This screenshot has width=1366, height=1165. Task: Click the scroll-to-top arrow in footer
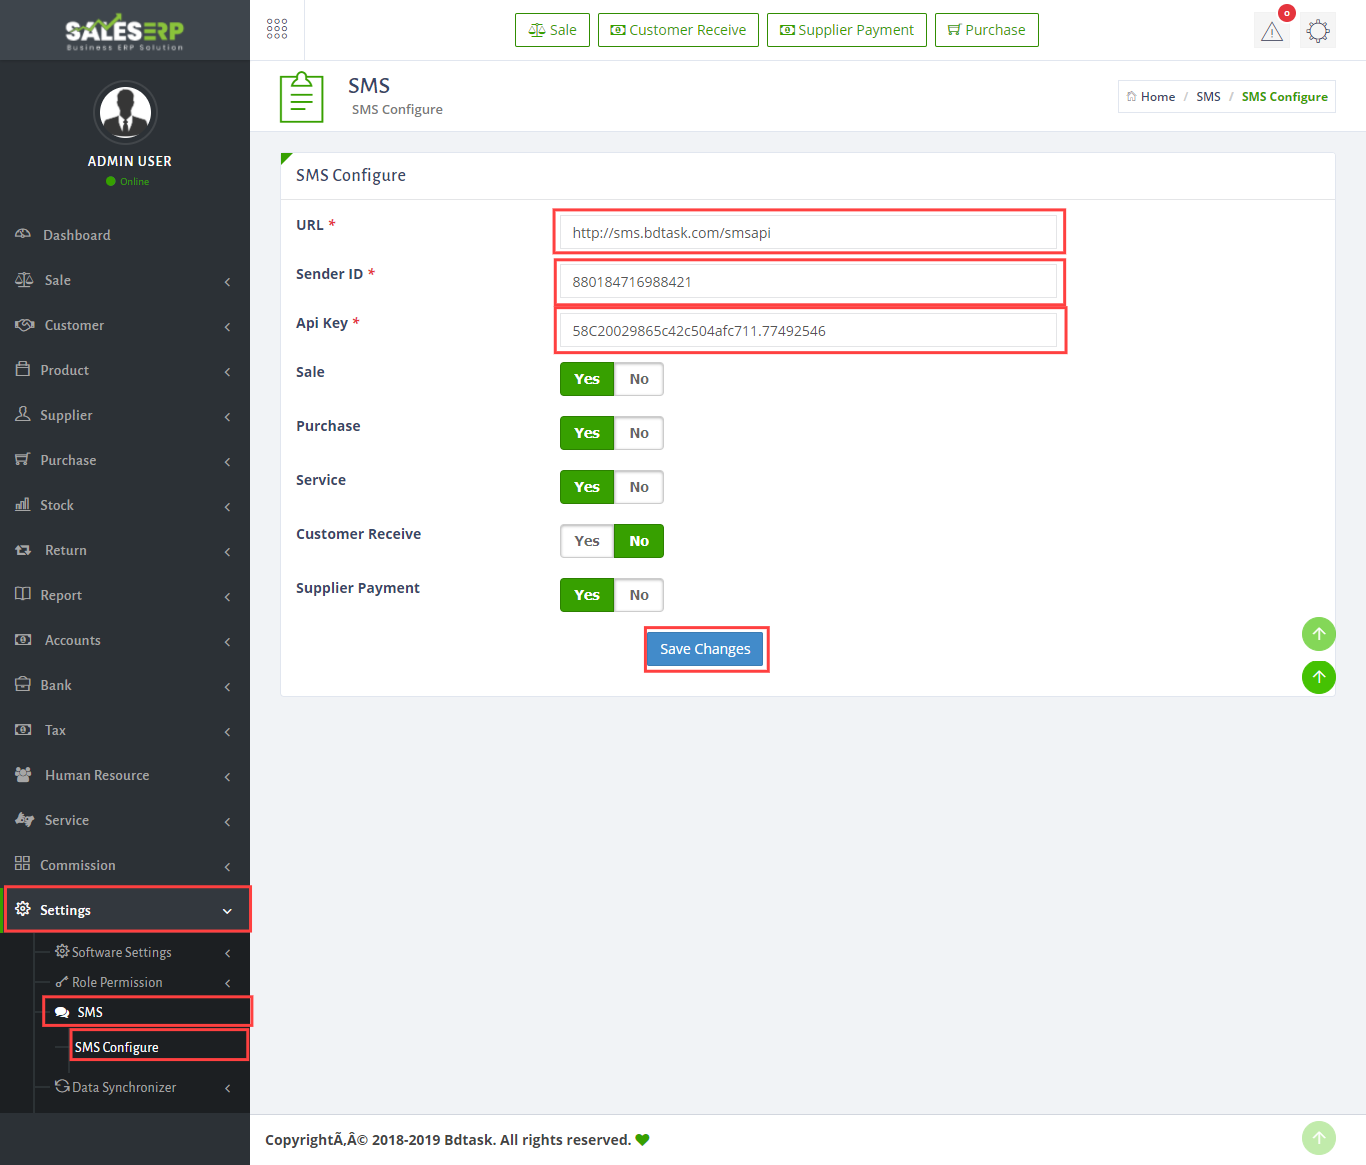pyautogui.click(x=1318, y=1138)
